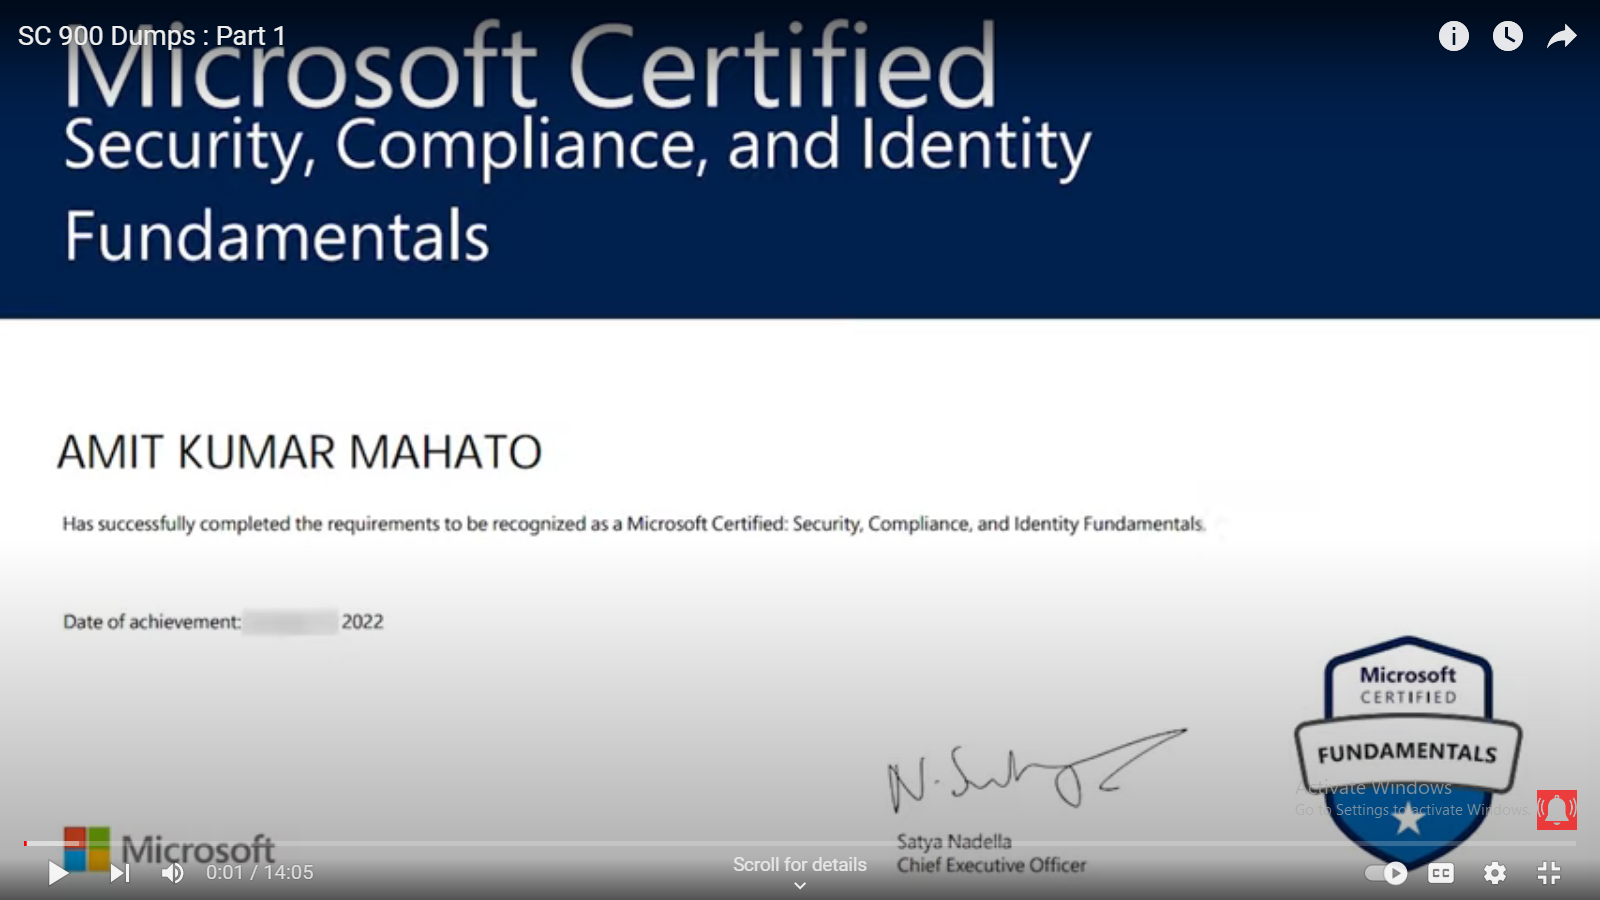Viewport: 1600px width, 900px height.
Task: Toggle the autoplay switch
Action: [x=1386, y=873]
